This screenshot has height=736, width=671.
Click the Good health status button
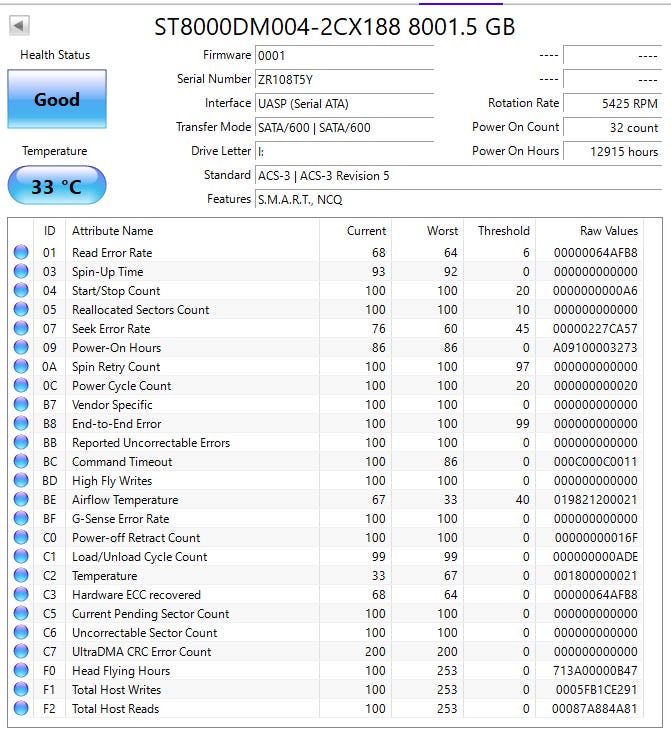pos(57,99)
